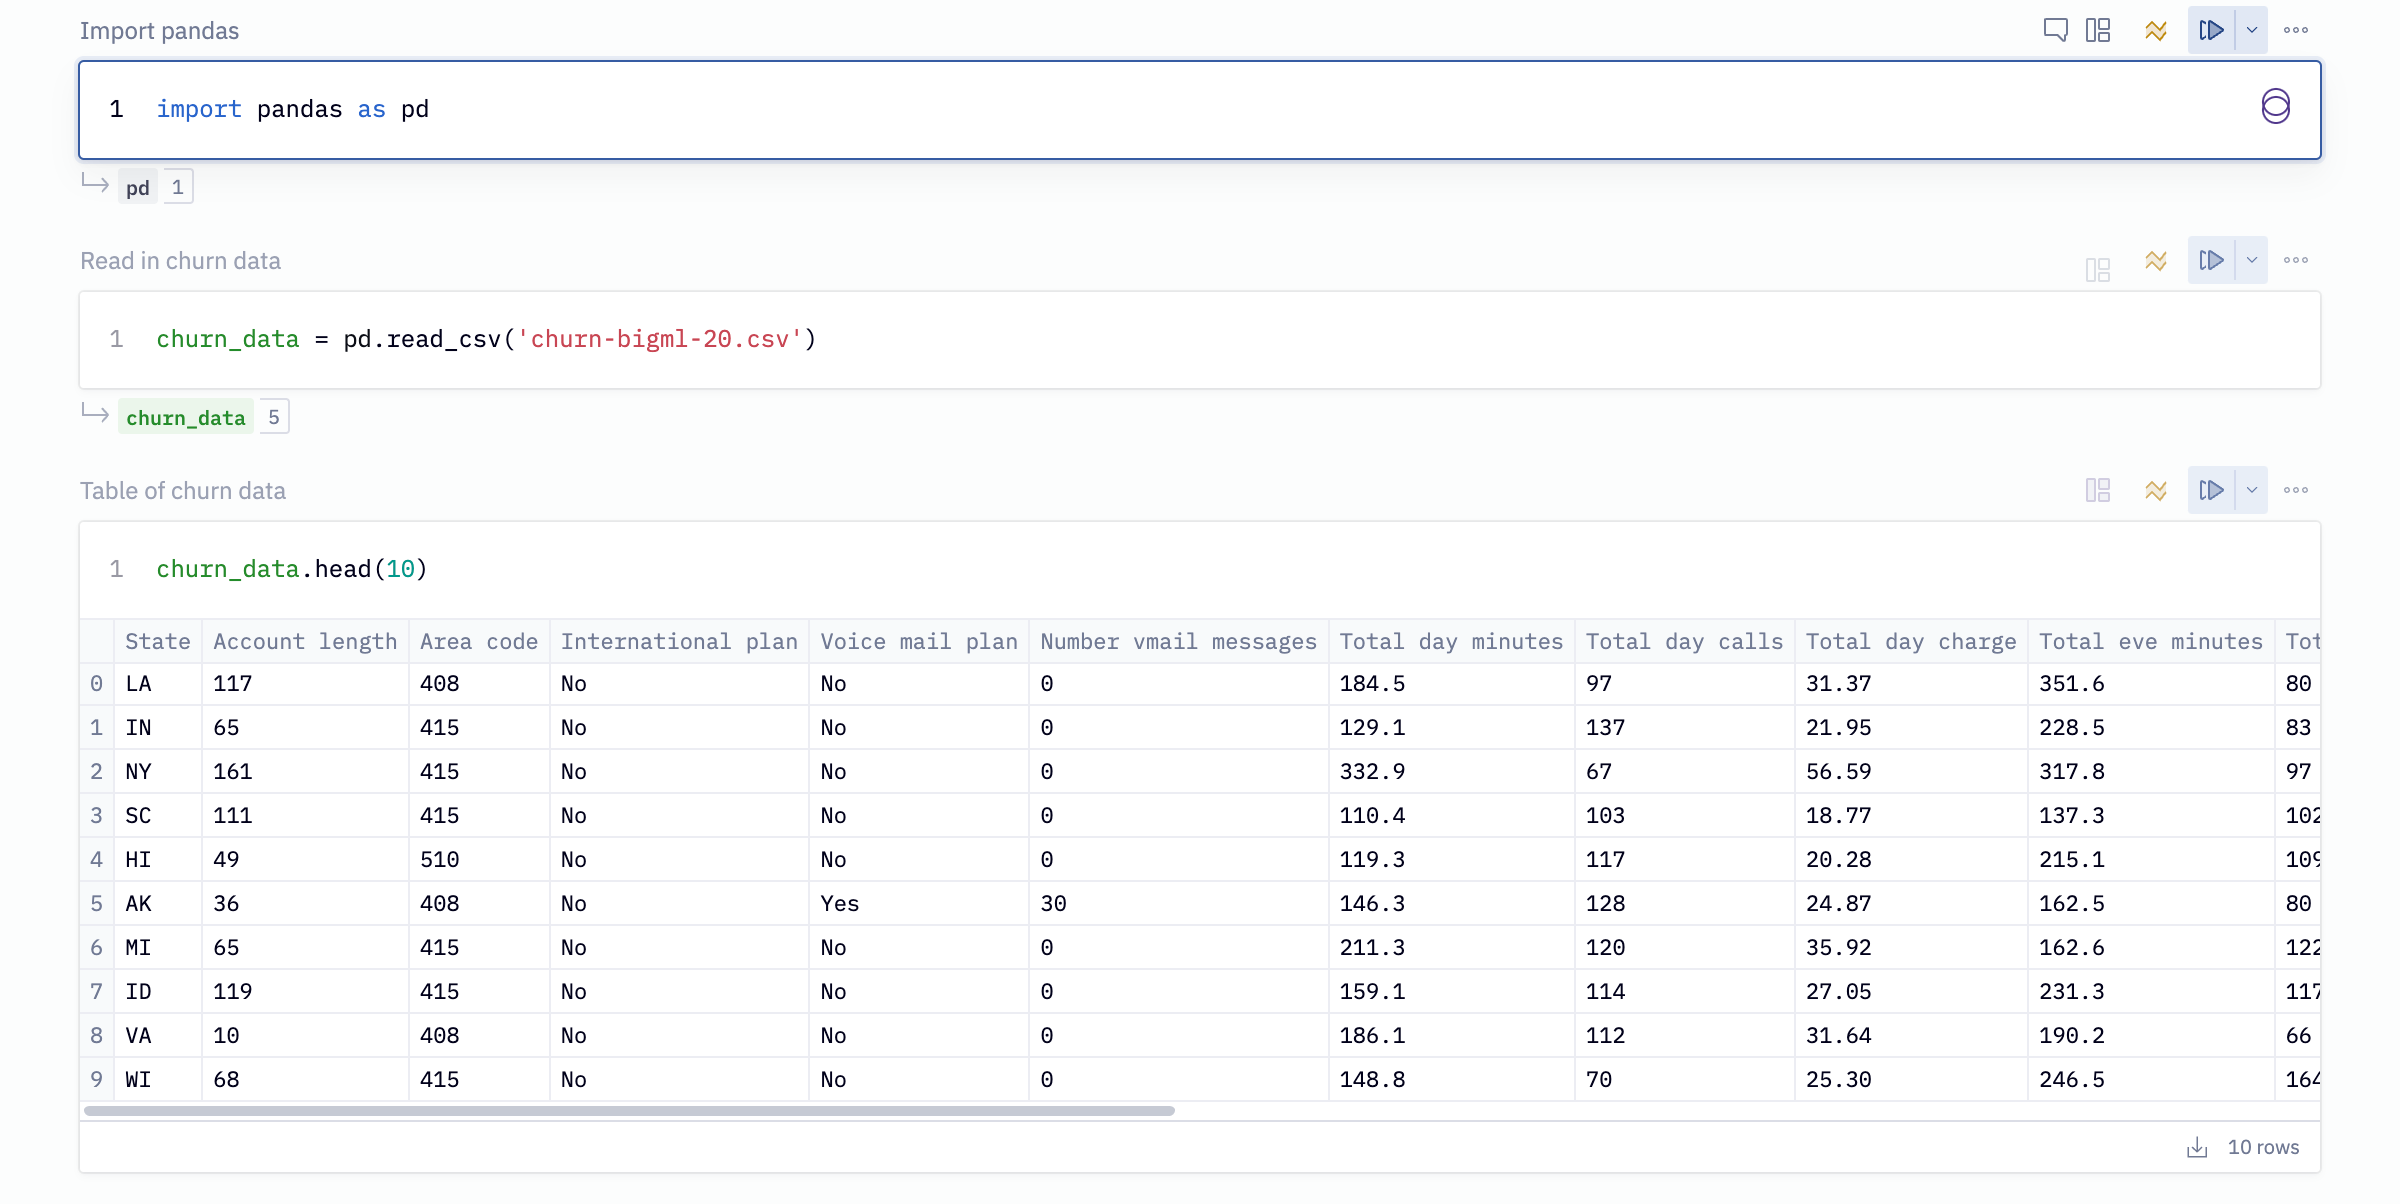Click the yellow stale indicator on Import pandas cell
Image resolution: width=2400 pixels, height=1204 pixels.
[2156, 30]
